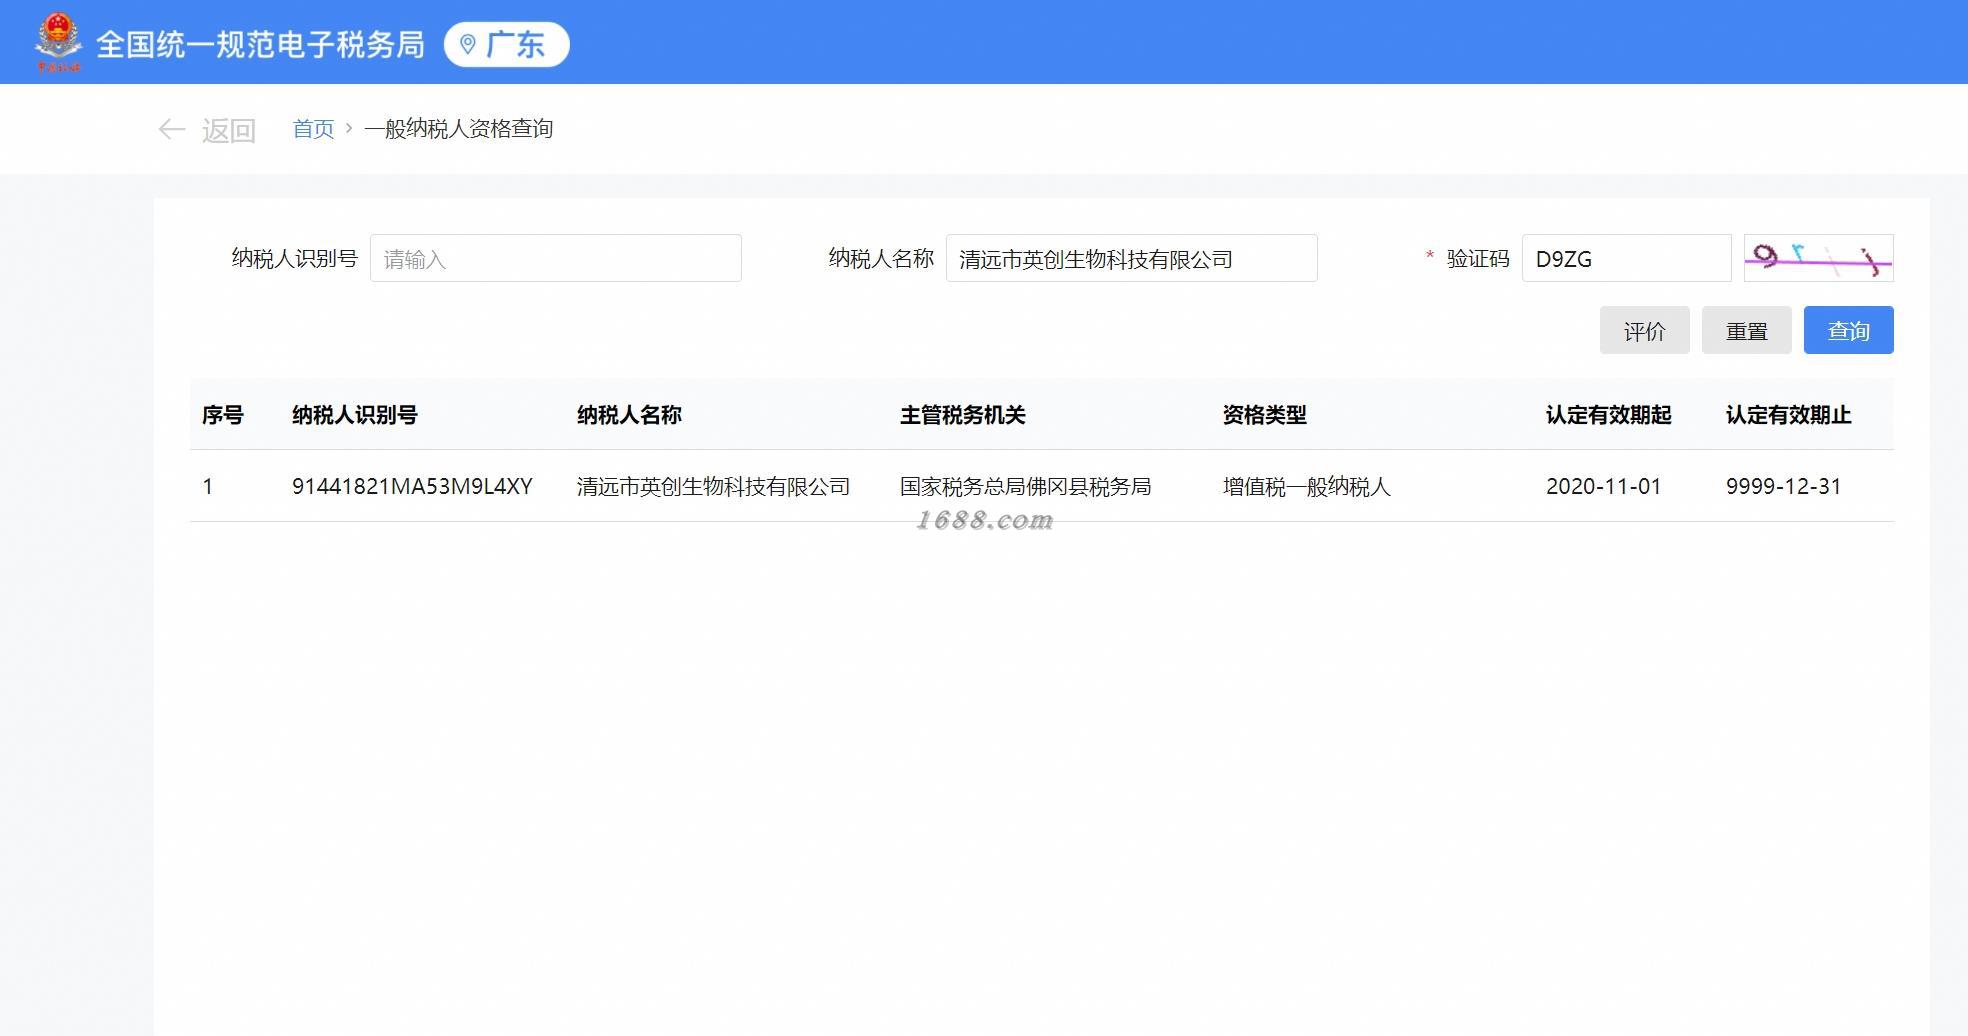
Task: Click the 验证码 input containing D9ZG
Action: tap(1627, 258)
